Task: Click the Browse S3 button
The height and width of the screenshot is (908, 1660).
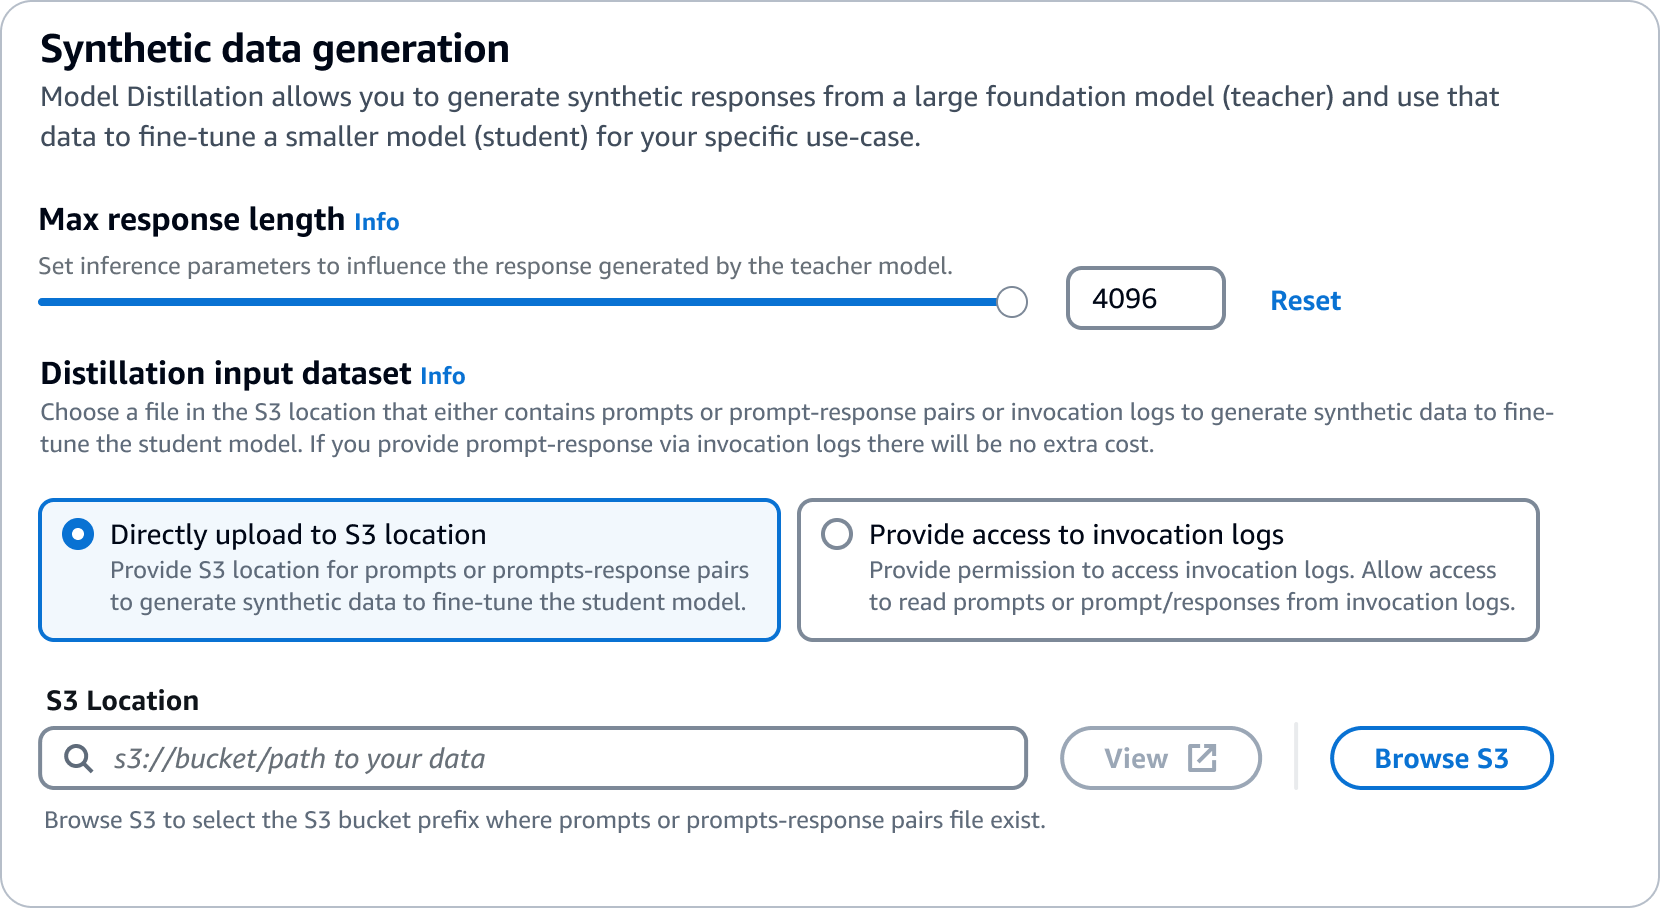Action: 1441,758
